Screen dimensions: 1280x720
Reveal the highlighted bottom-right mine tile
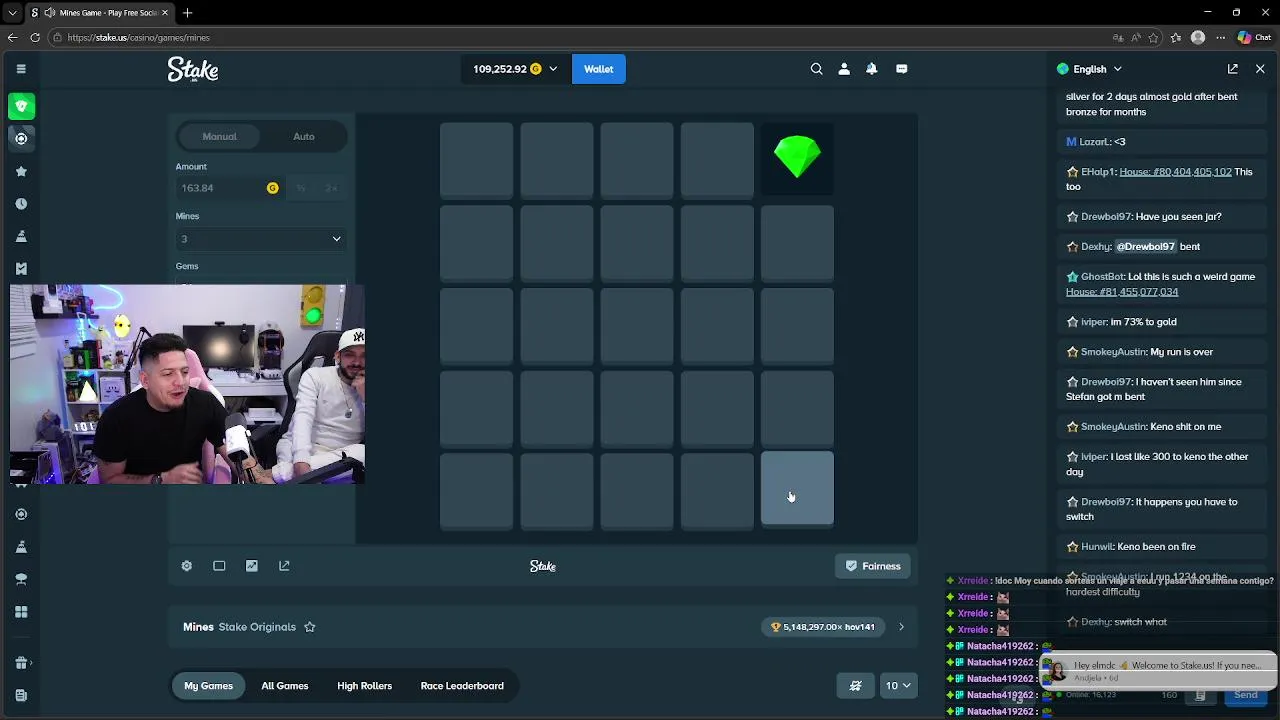[x=797, y=488]
